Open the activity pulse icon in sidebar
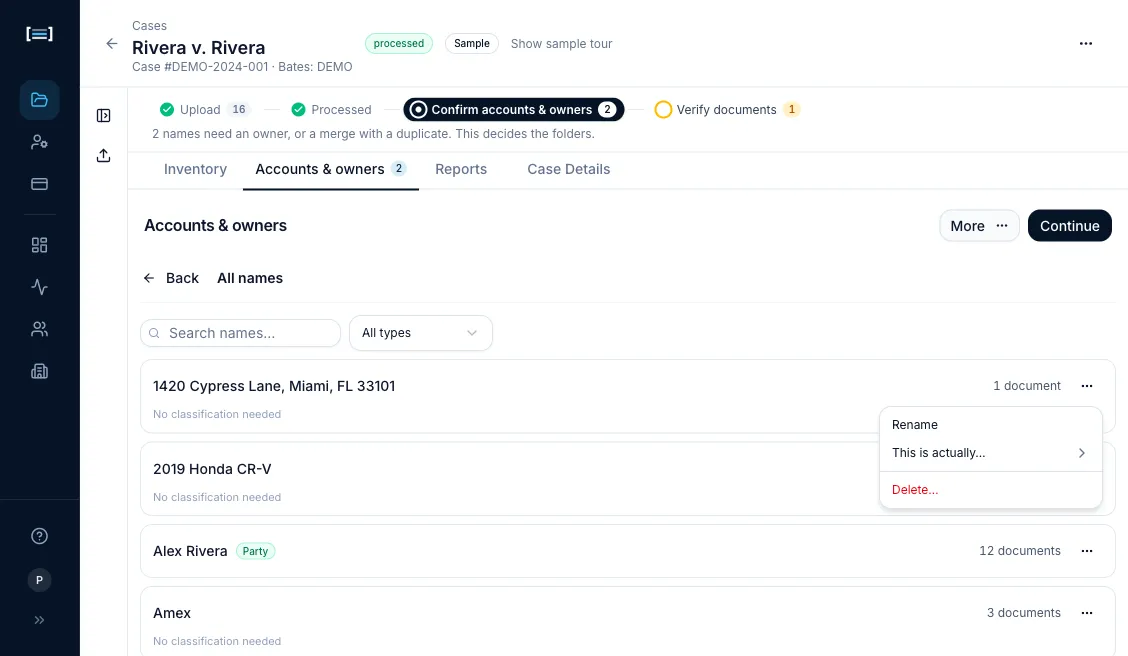 click(x=40, y=287)
